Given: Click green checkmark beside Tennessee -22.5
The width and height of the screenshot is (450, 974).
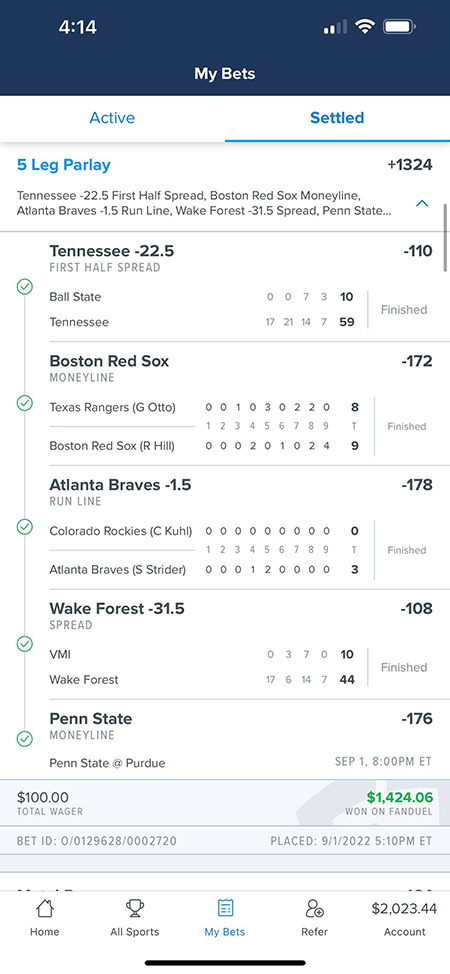Looking at the screenshot, I should [24, 286].
